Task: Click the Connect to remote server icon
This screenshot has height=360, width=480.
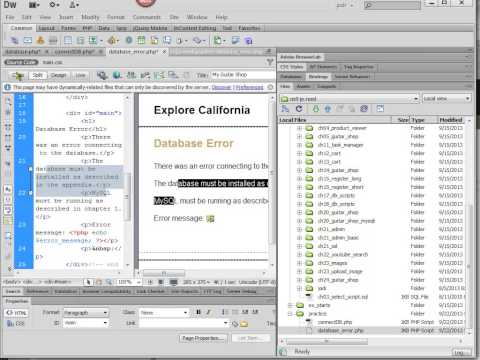Action: [285, 109]
